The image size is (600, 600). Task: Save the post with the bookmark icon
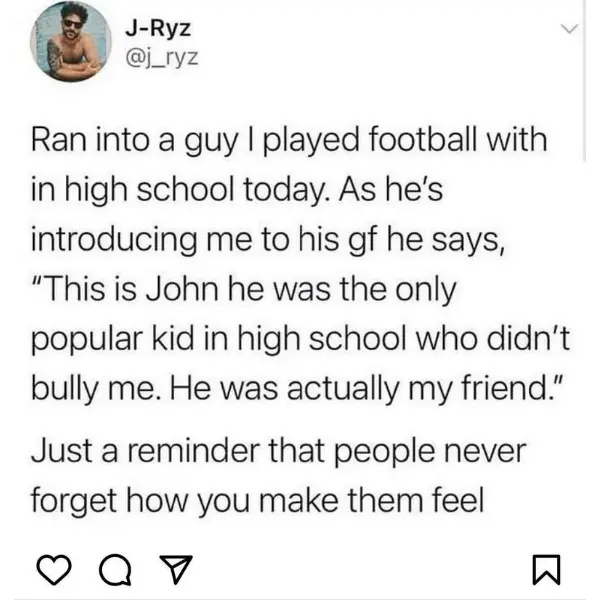pos(546,569)
